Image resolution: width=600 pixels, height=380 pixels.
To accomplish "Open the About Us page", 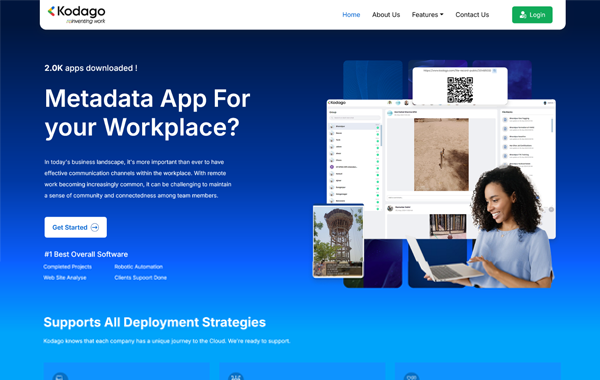I will tap(386, 15).
